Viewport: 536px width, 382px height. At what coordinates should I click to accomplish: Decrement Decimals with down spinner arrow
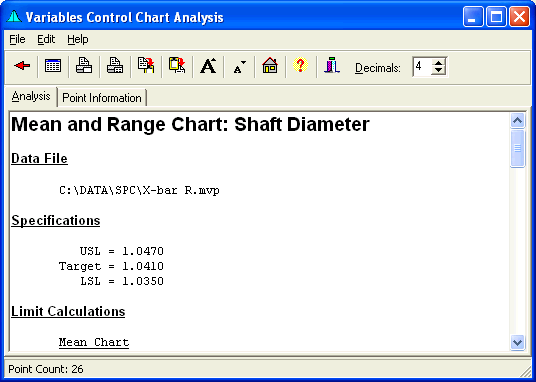pyautogui.click(x=438, y=71)
